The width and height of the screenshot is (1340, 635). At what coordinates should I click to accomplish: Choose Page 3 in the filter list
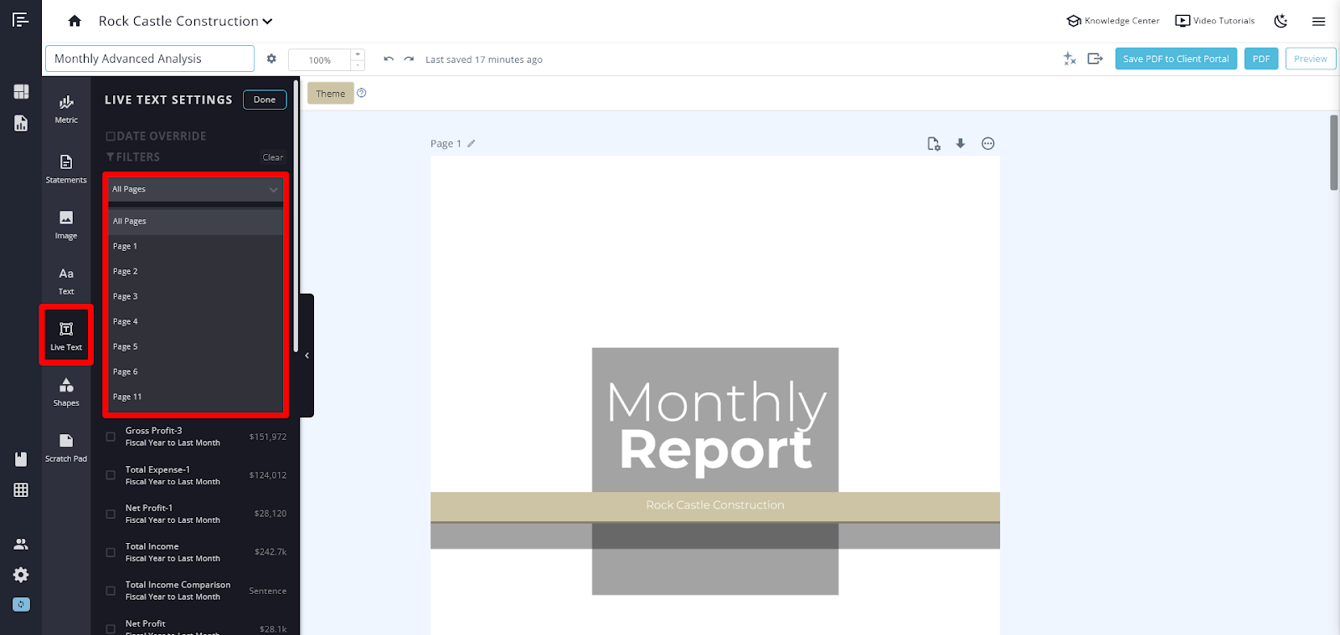click(x=195, y=296)
